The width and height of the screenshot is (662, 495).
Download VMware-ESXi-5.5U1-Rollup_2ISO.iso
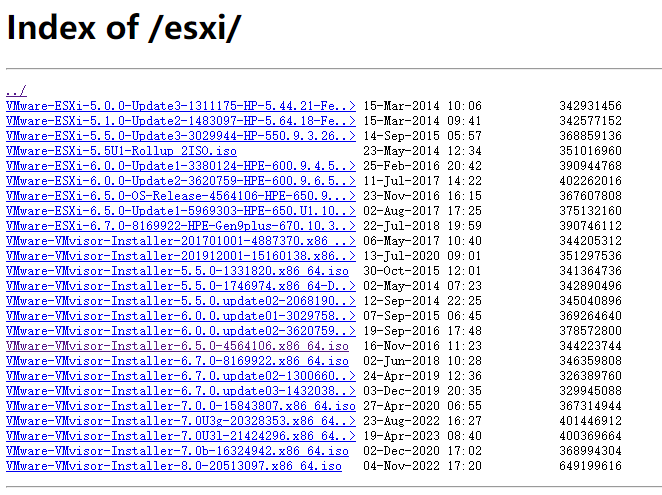click(x=121, y=151)
